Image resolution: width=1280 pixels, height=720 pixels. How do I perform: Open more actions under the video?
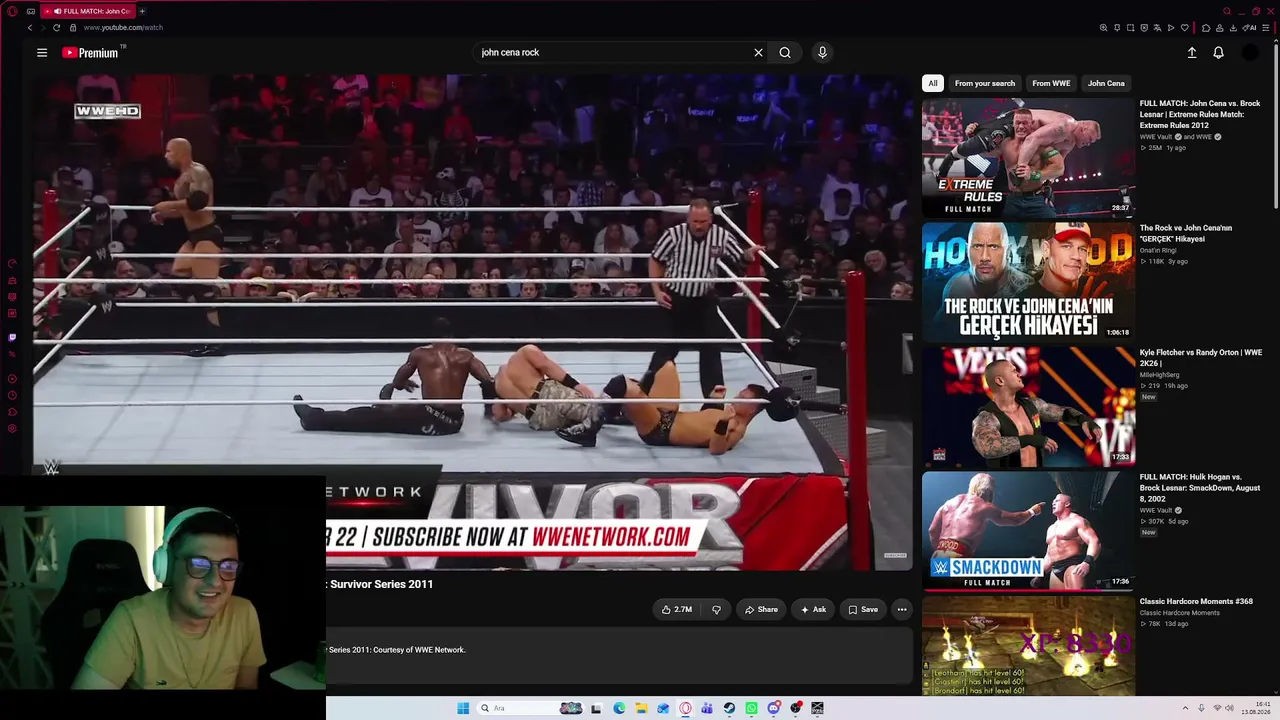(x=902, y=610)
